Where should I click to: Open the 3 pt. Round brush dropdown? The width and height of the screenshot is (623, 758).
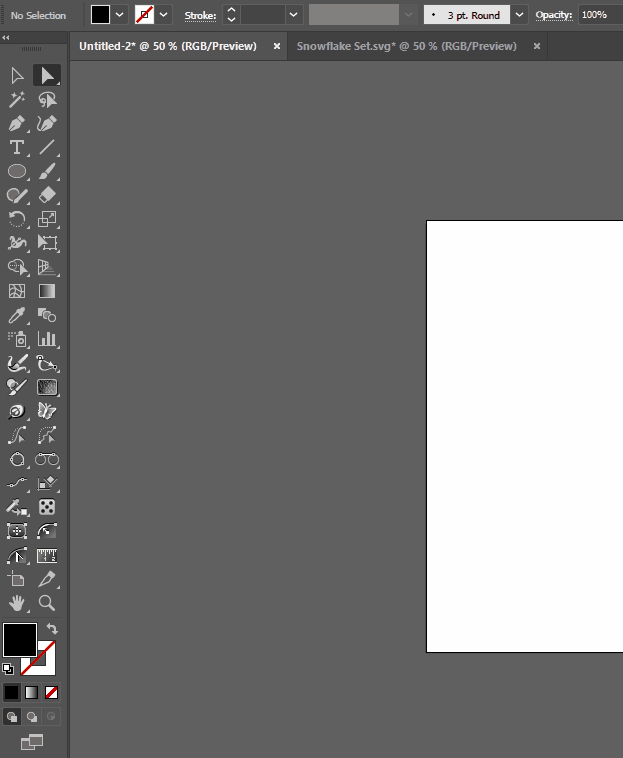(520, 15)
